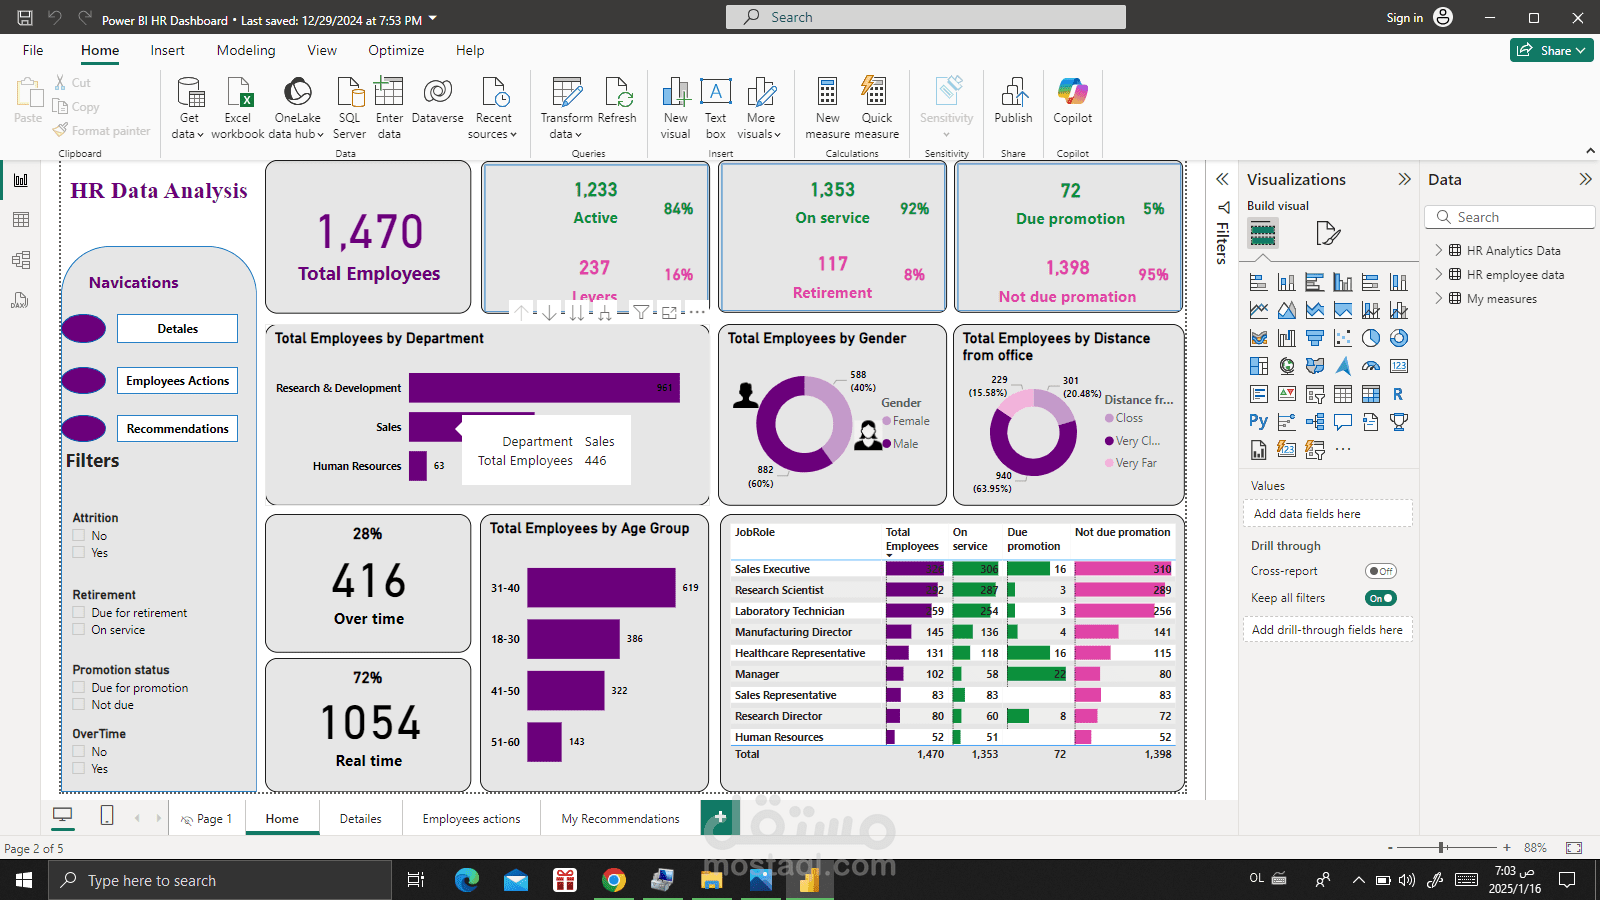Screen dimensions: 1600x900
Task: Create a Quick measure
Action: [877, 108]
